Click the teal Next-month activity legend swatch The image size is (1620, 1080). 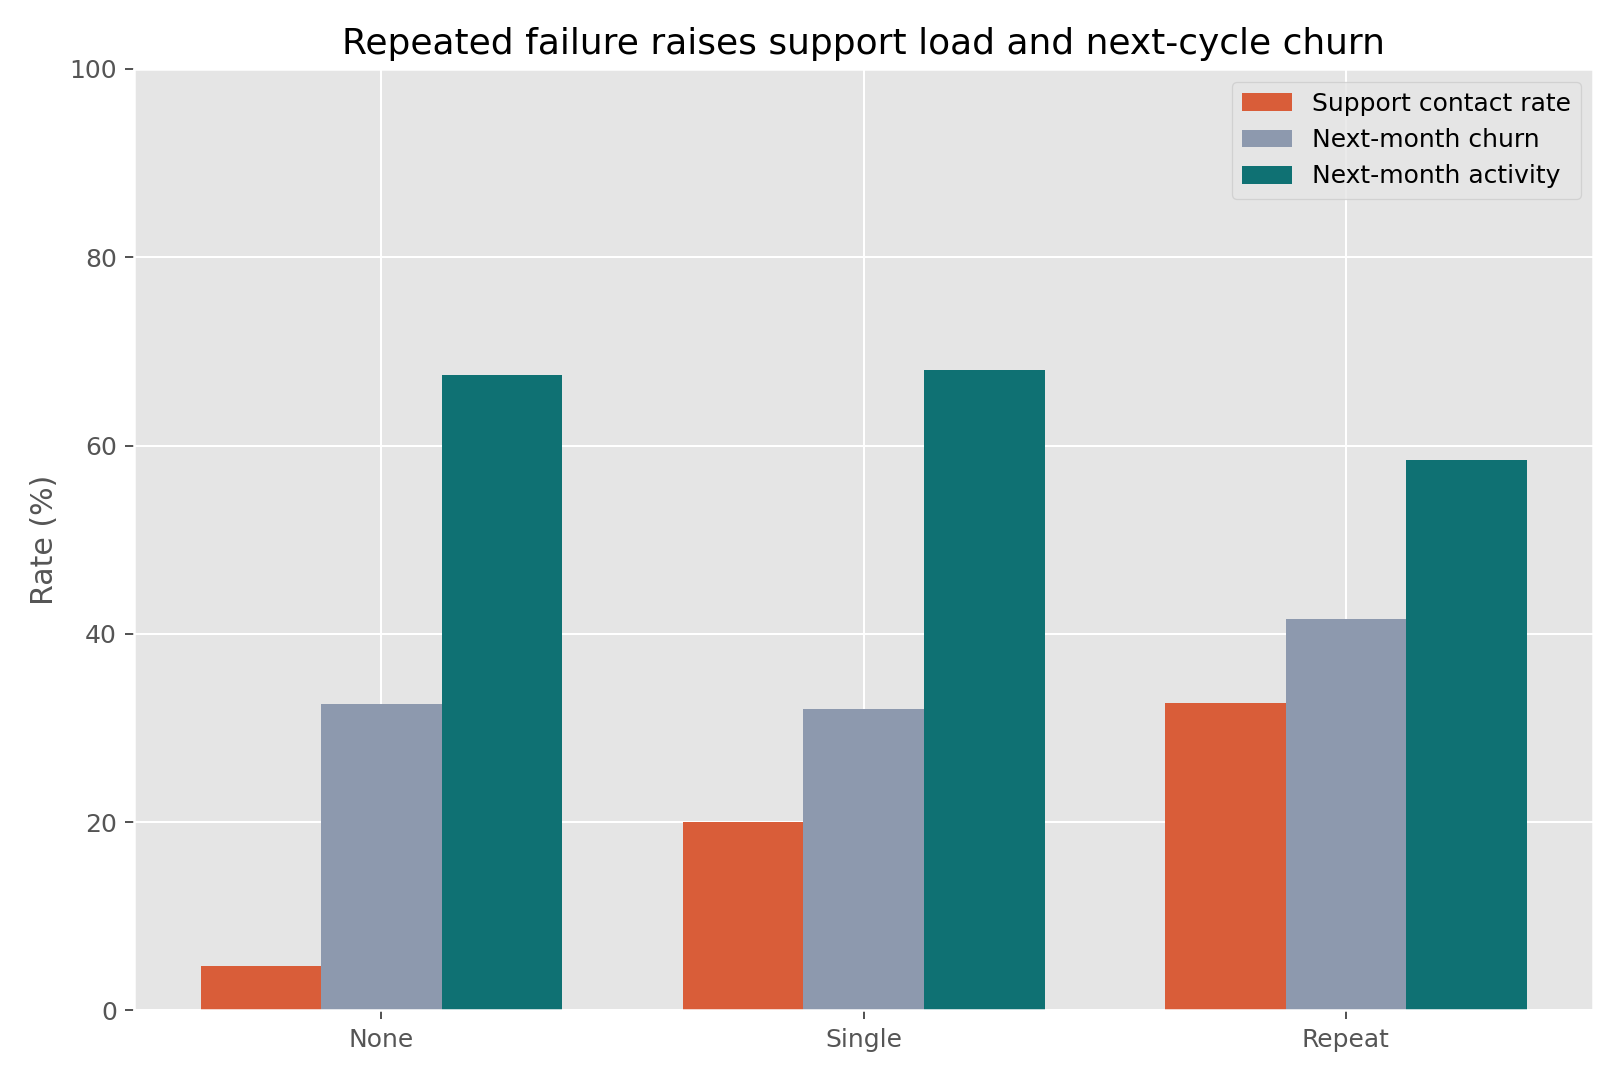tap(1266, 175)
